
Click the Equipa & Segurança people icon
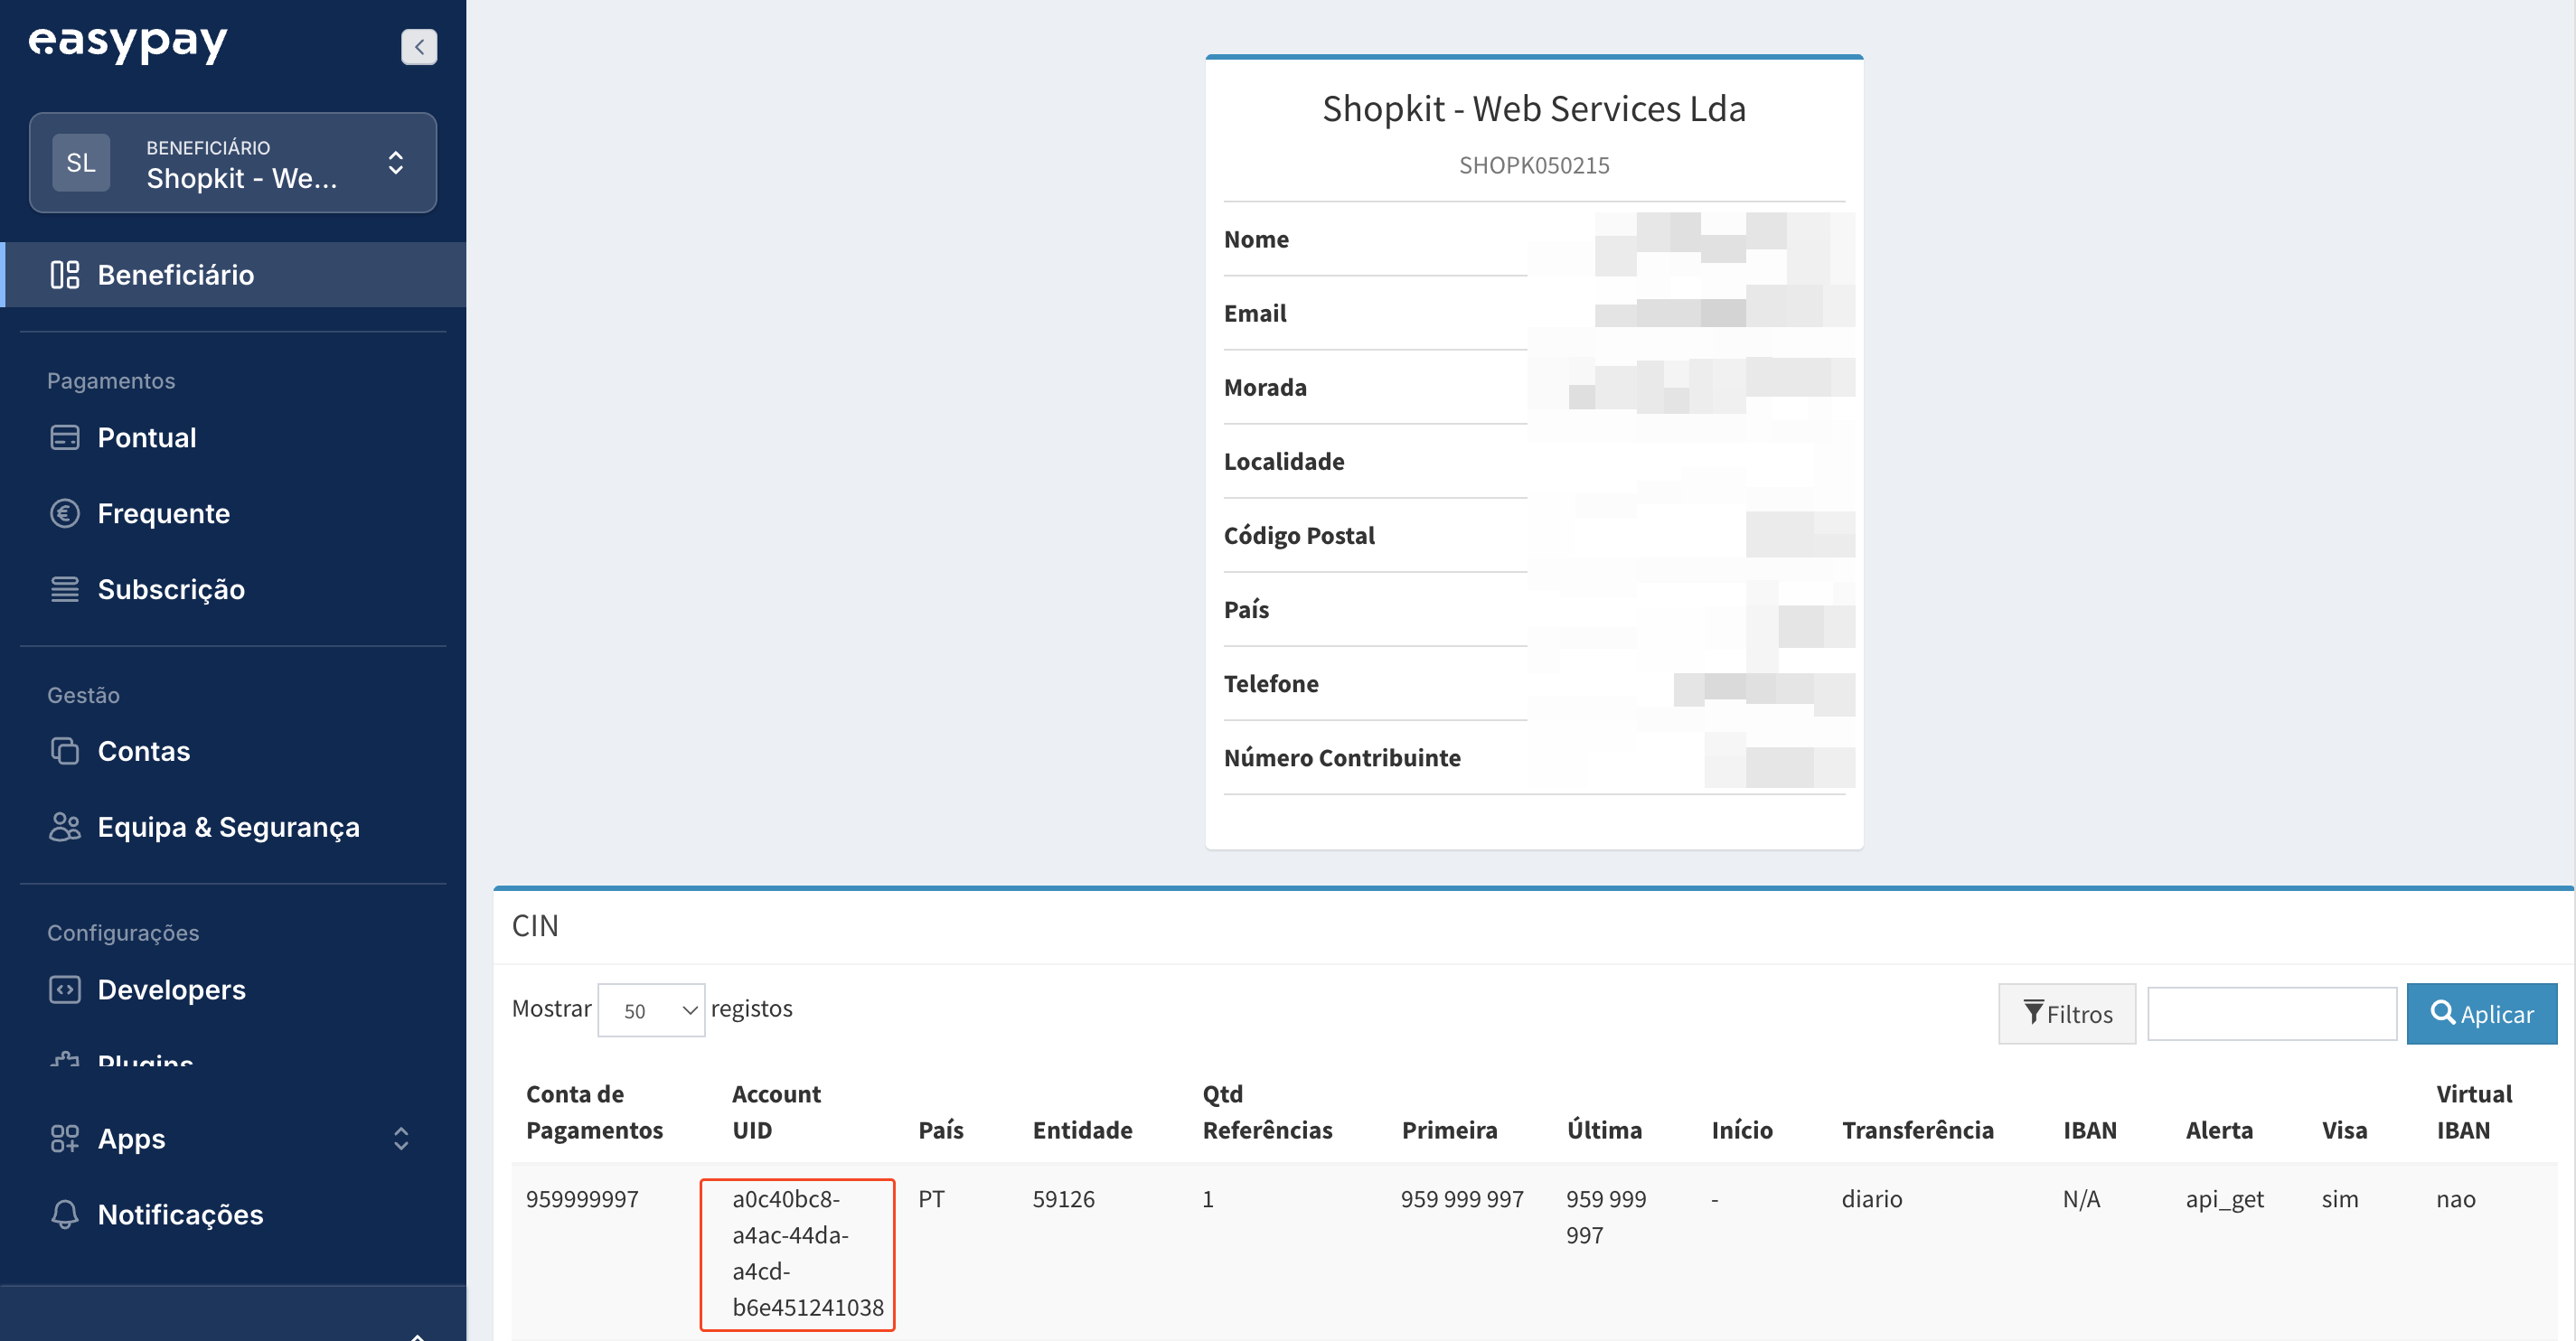tap(65, 827)
